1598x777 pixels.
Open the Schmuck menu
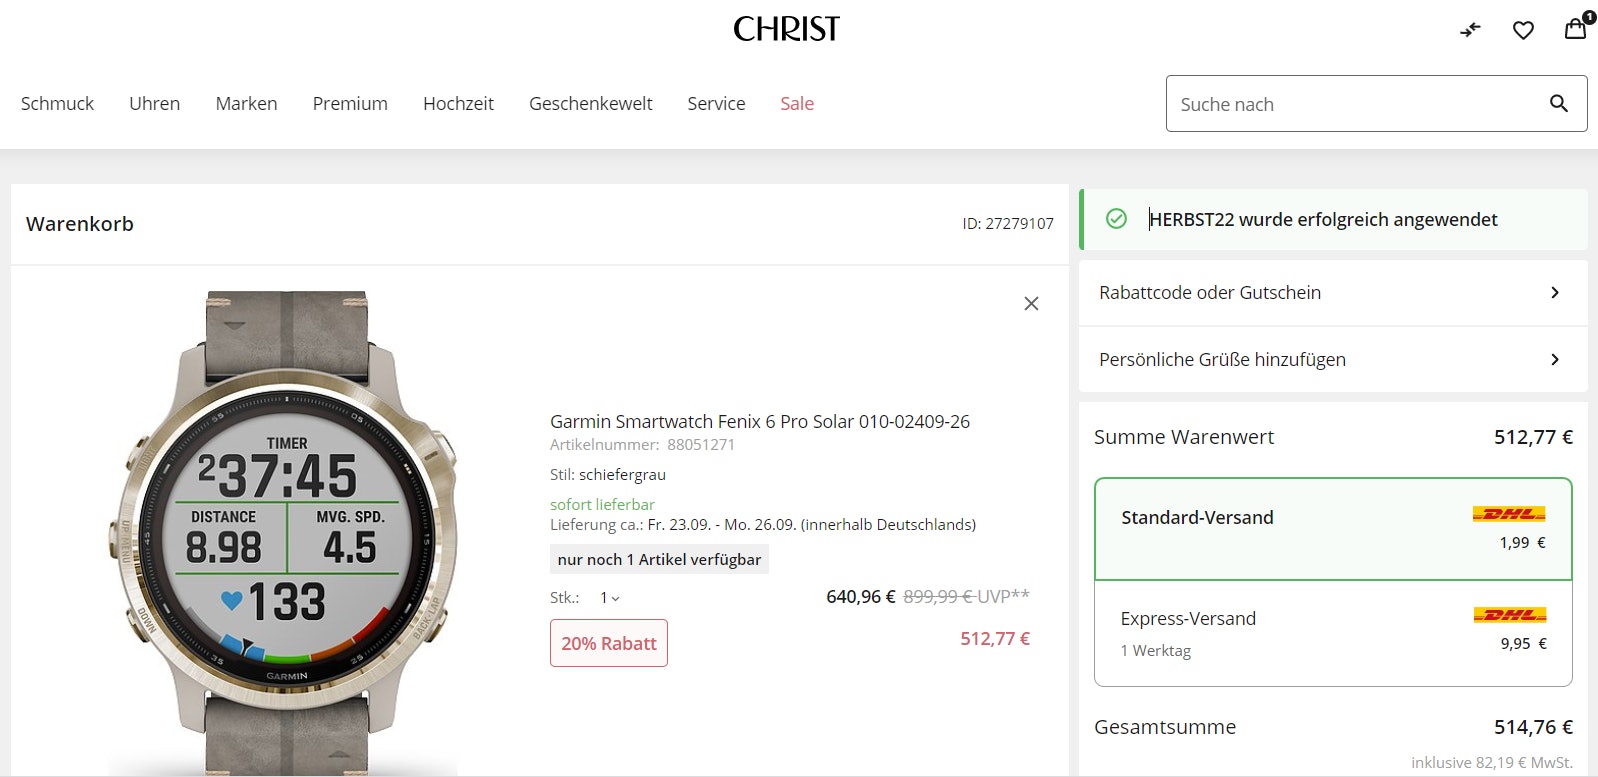(57, 104)
